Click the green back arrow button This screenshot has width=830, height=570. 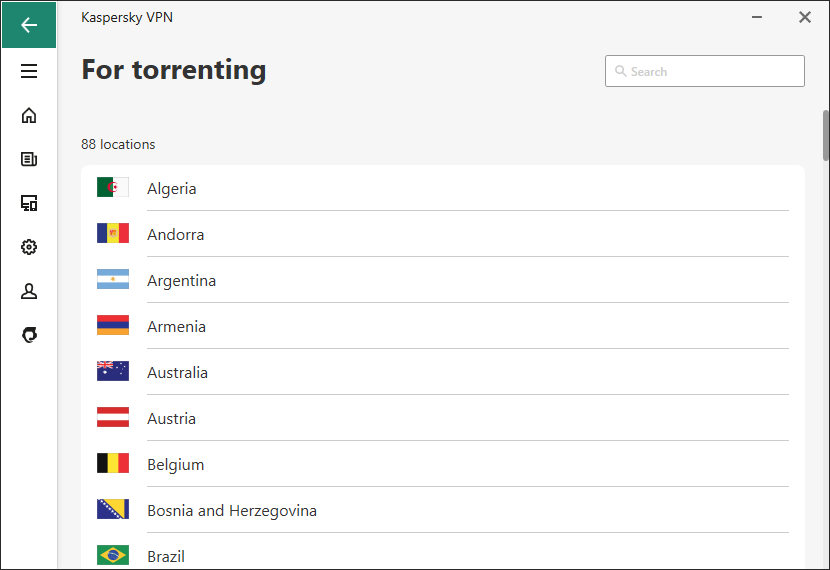point(29,25)
